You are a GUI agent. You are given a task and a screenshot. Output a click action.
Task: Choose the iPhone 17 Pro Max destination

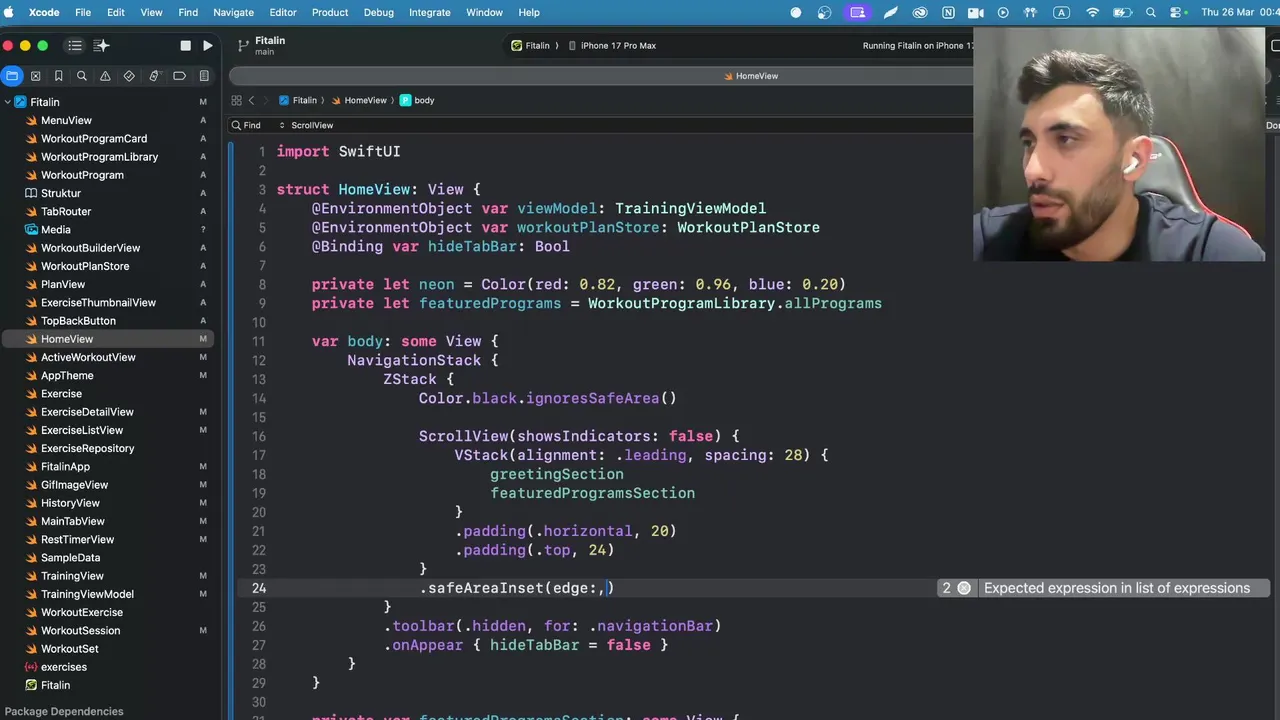[612, 46]
